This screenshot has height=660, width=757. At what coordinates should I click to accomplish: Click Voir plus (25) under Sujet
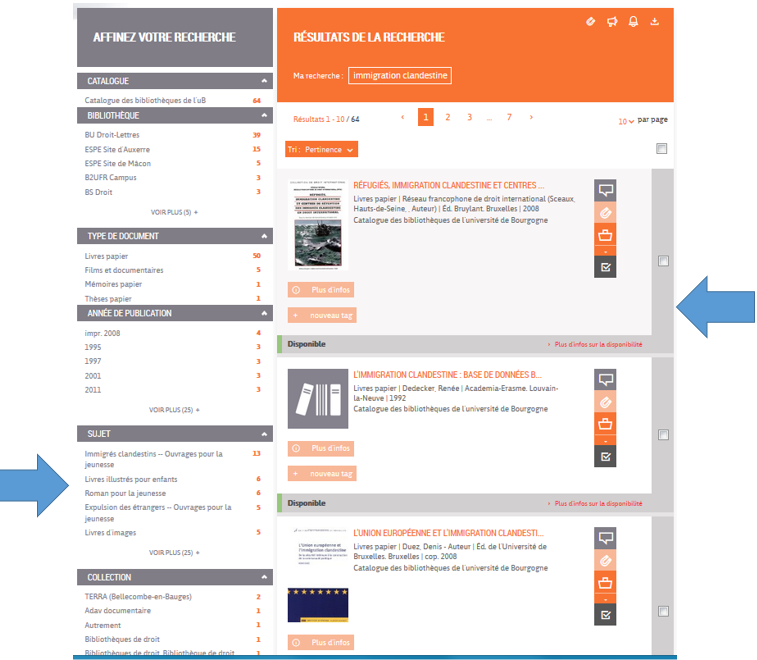(x=174, y=552)
